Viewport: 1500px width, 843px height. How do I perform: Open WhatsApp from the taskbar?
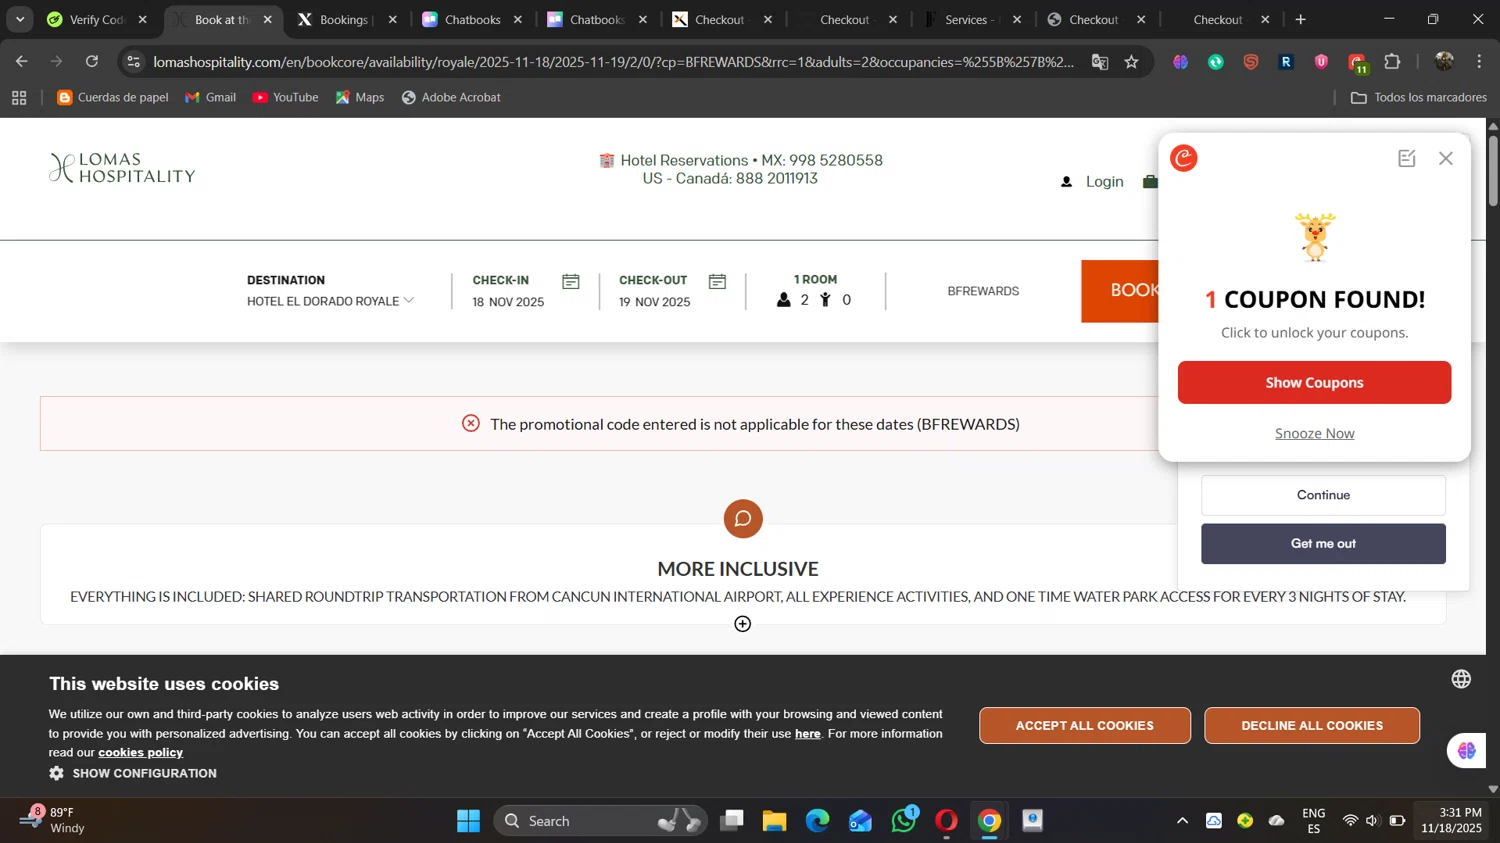tap(904, 821)
